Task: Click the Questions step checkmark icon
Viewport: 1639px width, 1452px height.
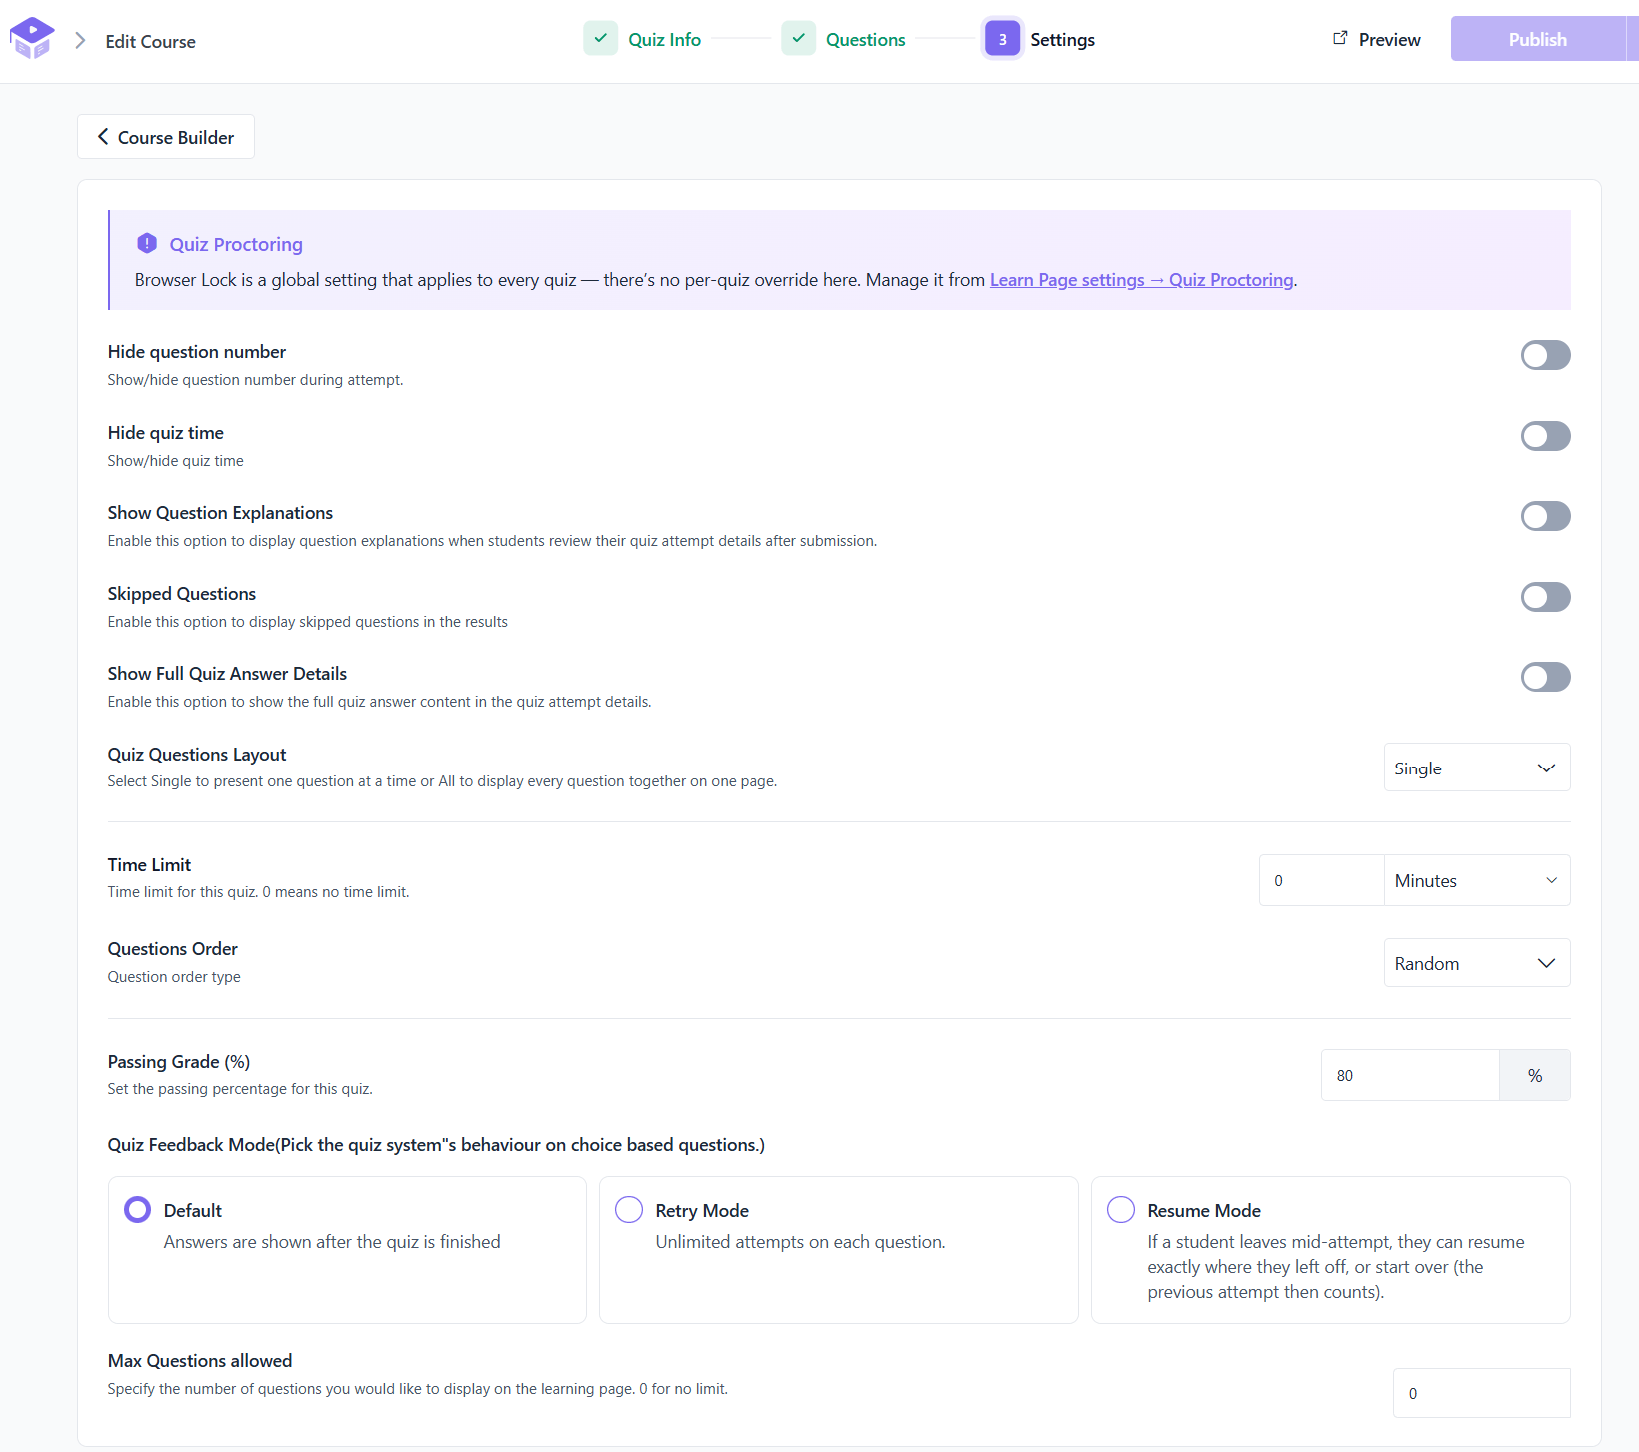Action: coord(799,39)
